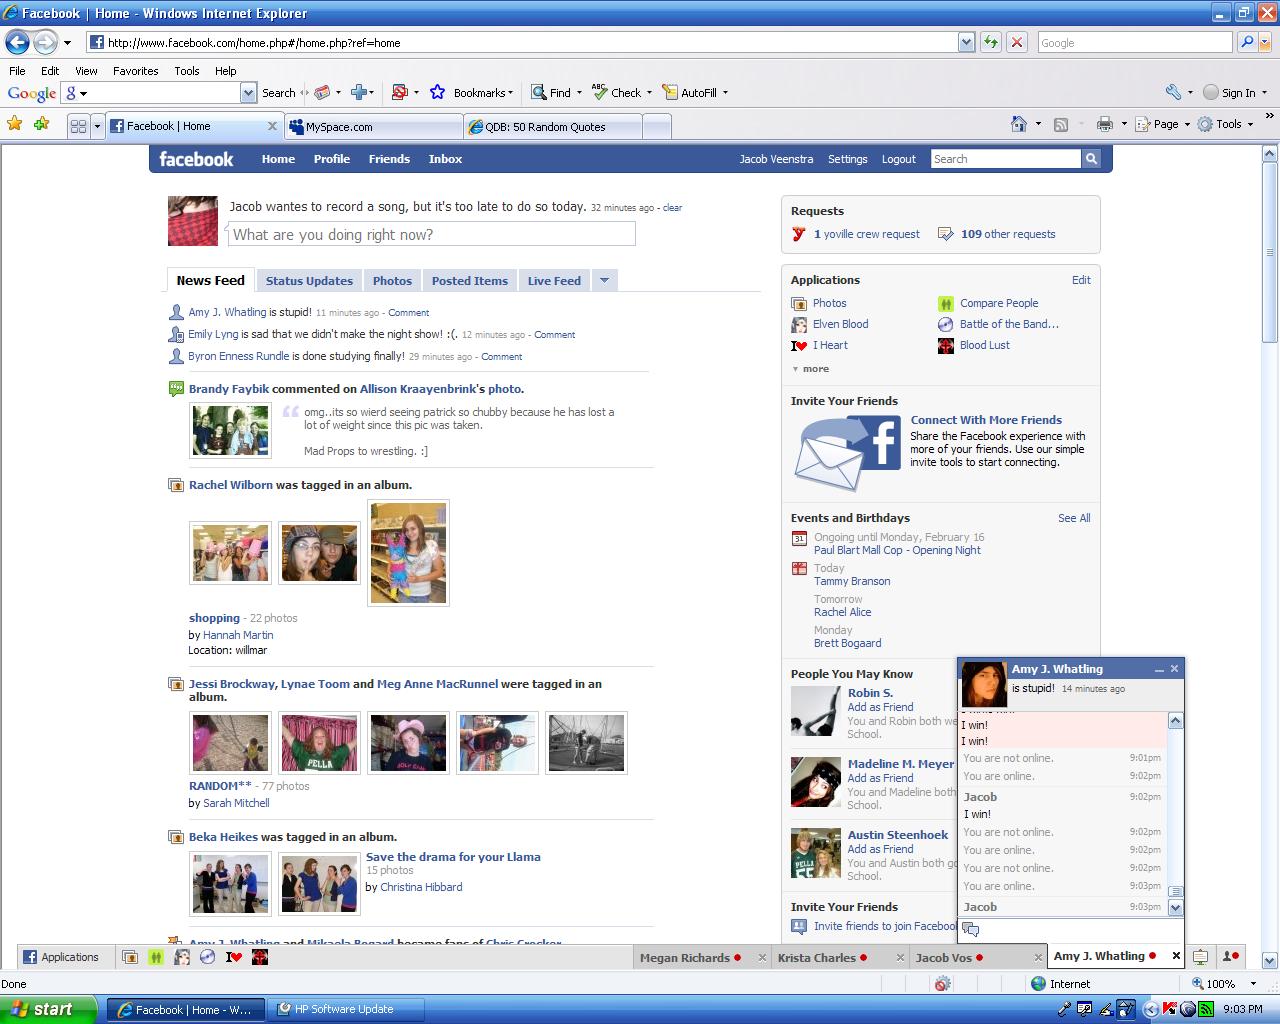The width and height of the screenshot is (1280, 1024).
Task: Click the Facebook search magnifier button
Action: click(x=1091, y=159)
